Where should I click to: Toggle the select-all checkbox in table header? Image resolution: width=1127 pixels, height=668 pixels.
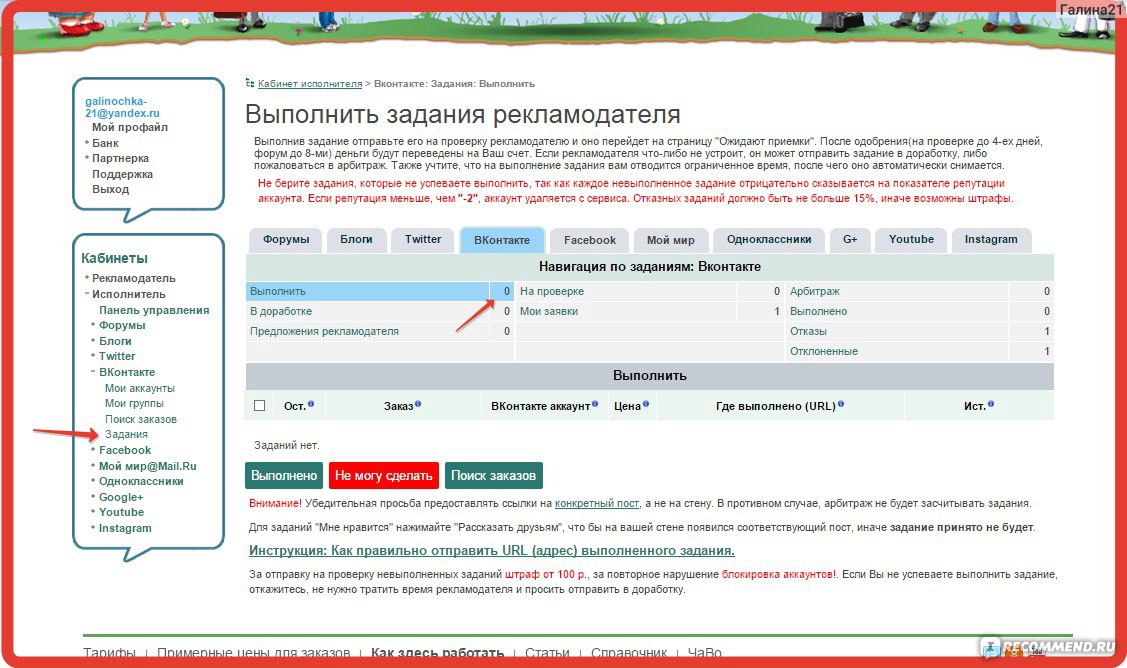(x=260, y=405)
